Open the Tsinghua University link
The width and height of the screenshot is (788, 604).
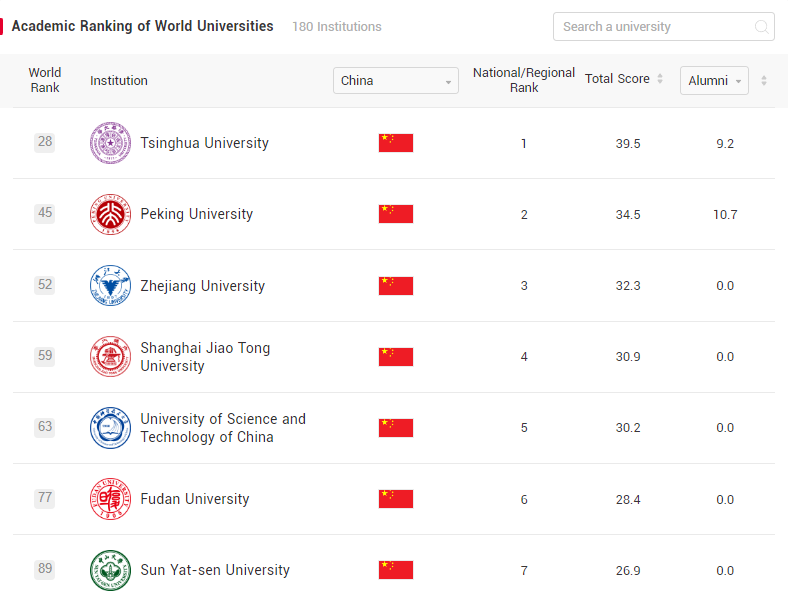(x=205, y=143)
